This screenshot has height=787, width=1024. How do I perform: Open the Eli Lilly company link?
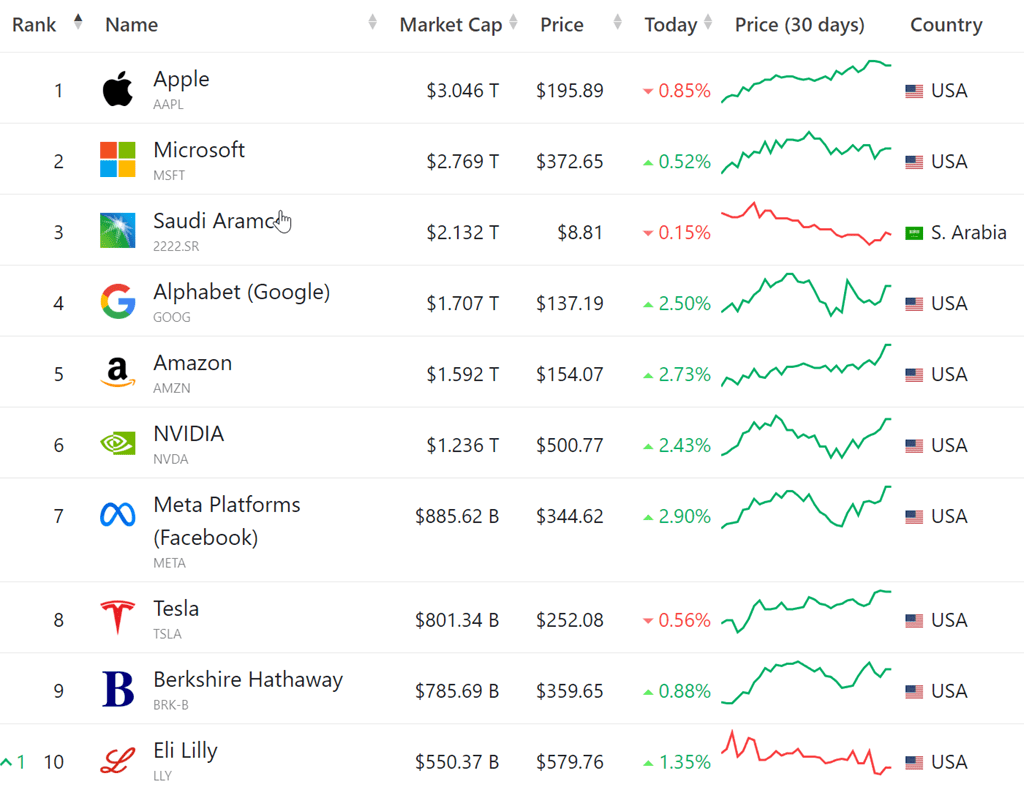tap(185, 751)
